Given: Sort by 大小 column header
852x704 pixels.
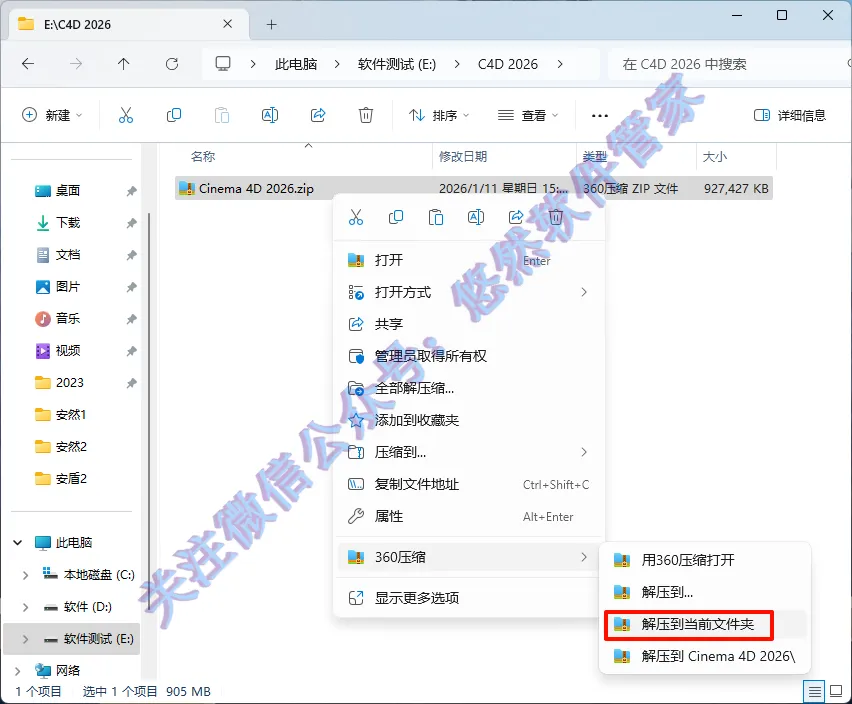Looking at the screenshot, I should coord(715,156).
